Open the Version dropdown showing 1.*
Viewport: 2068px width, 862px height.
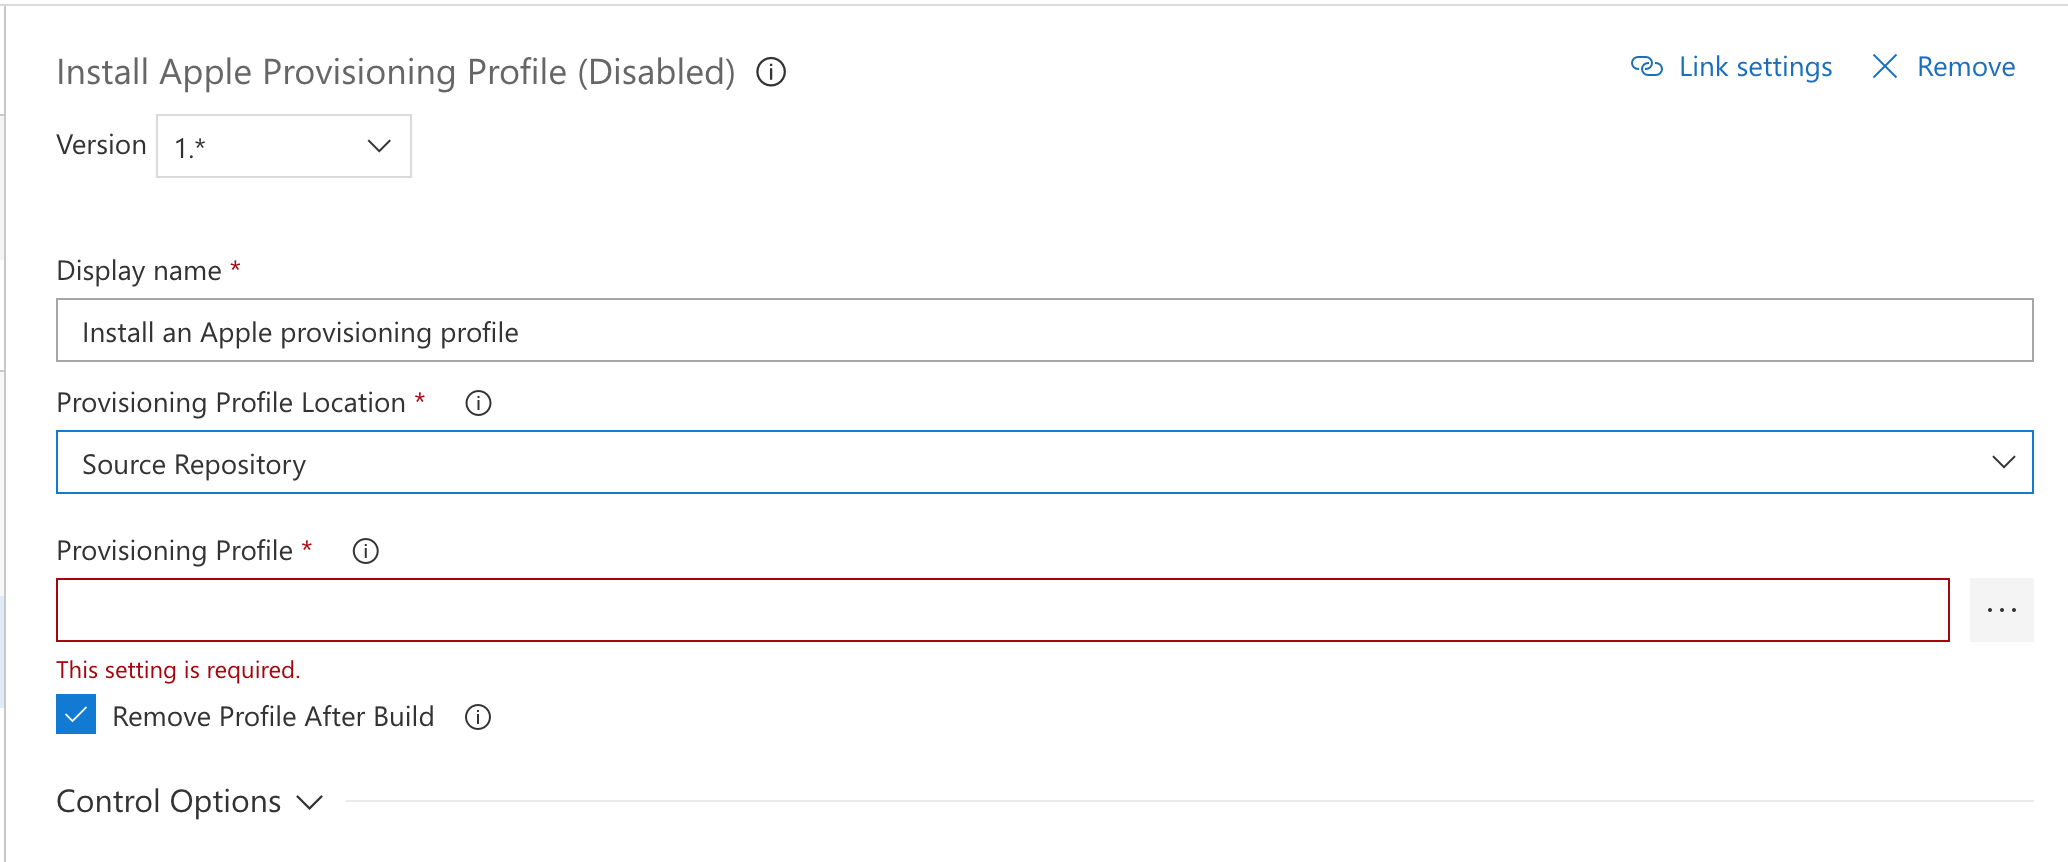point(283,145)
